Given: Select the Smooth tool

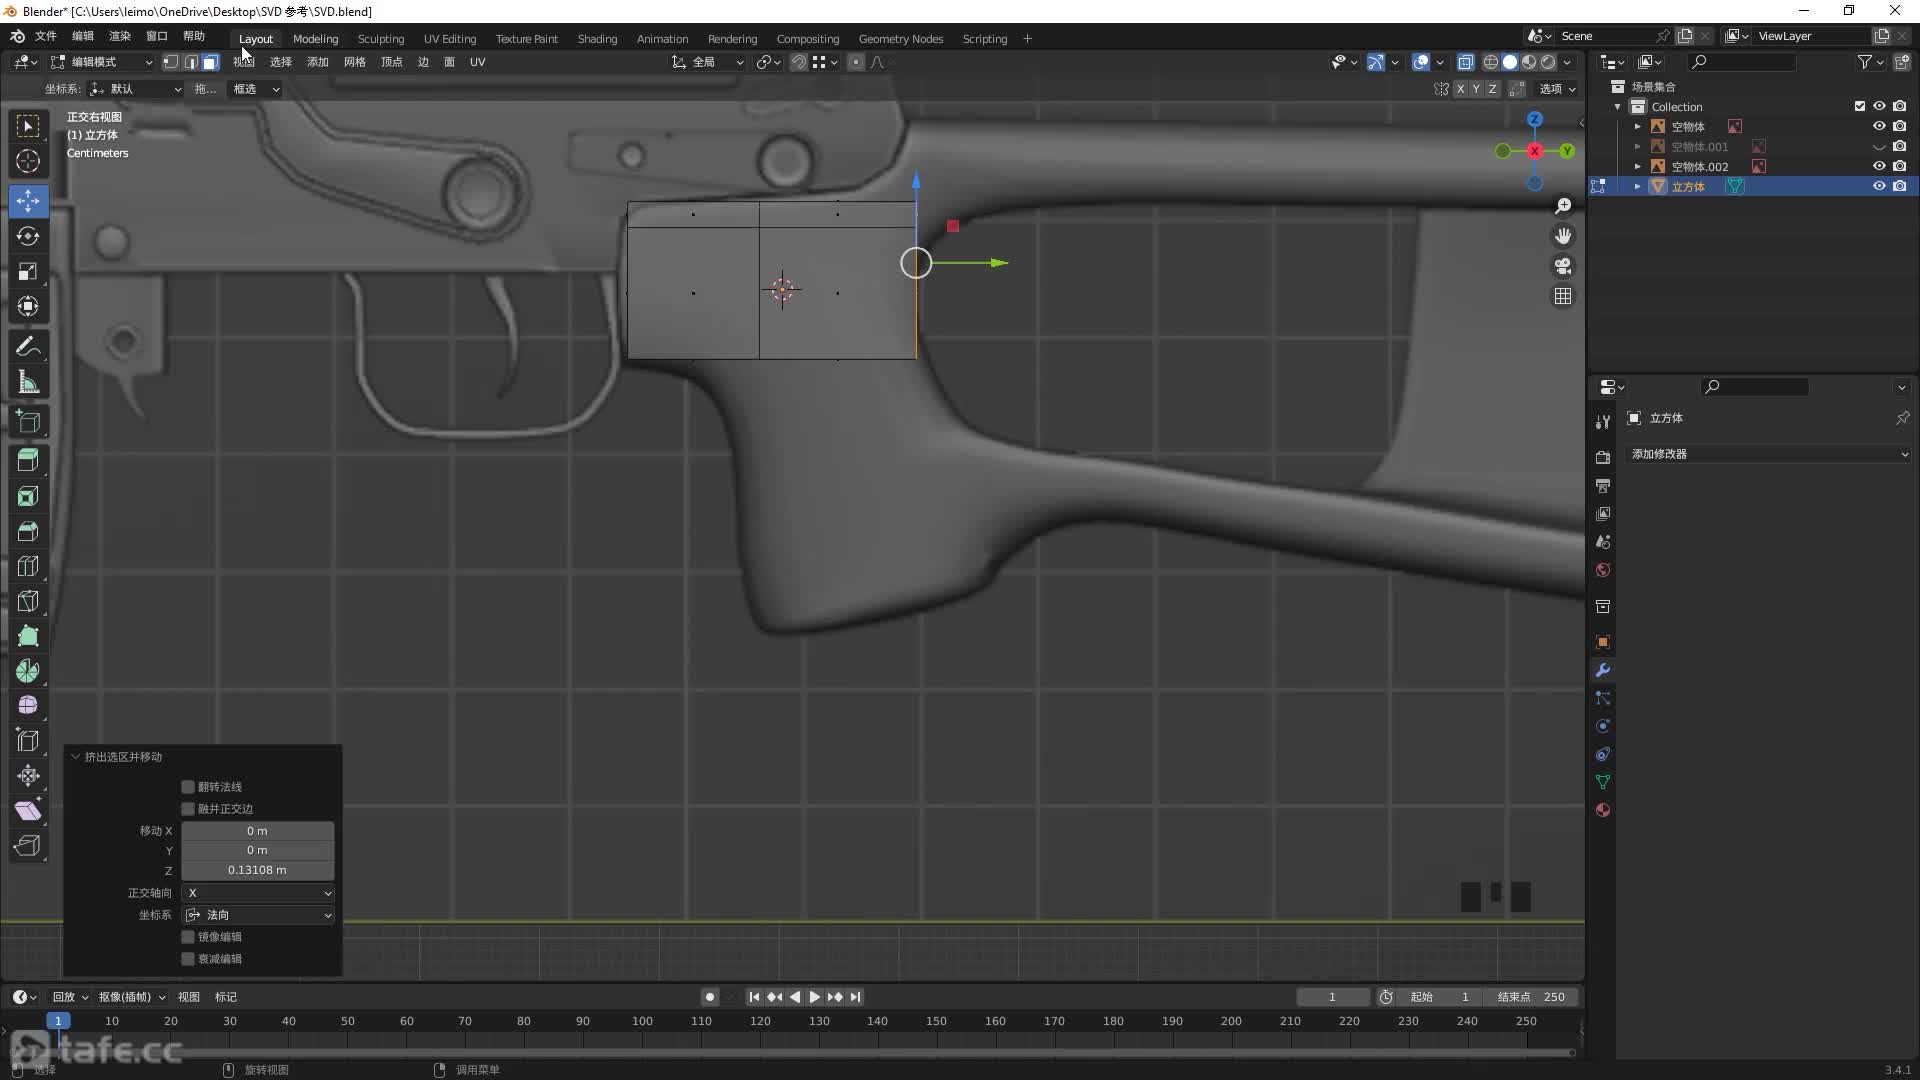Looking at the screenshot, I should (28, 706).
